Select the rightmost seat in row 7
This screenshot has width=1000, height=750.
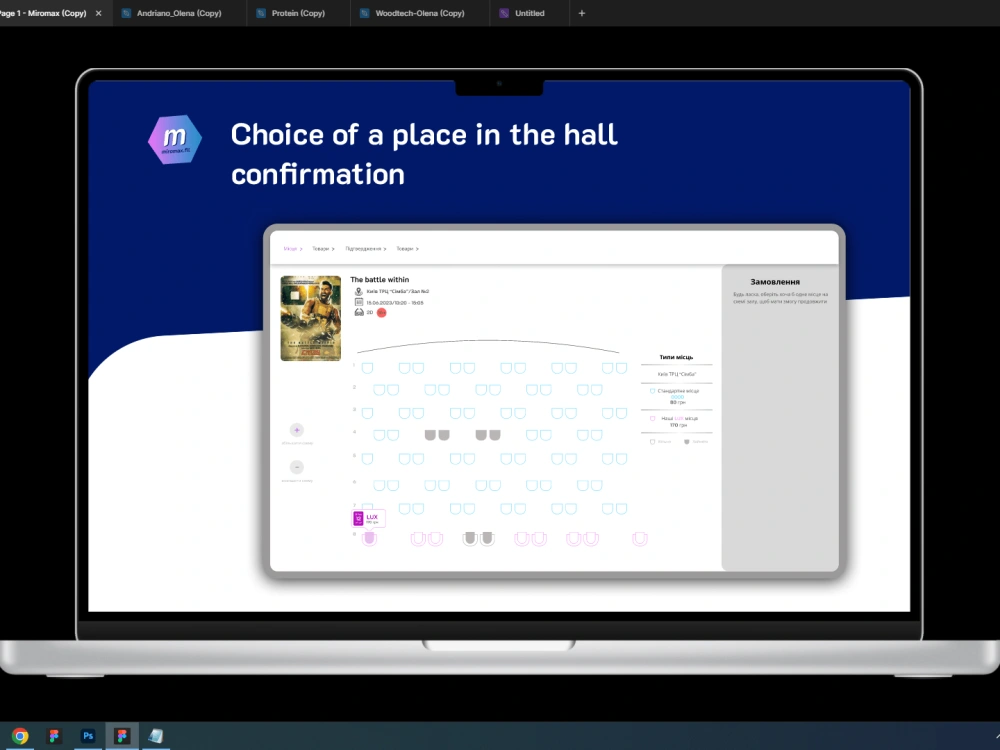point(621,509)
